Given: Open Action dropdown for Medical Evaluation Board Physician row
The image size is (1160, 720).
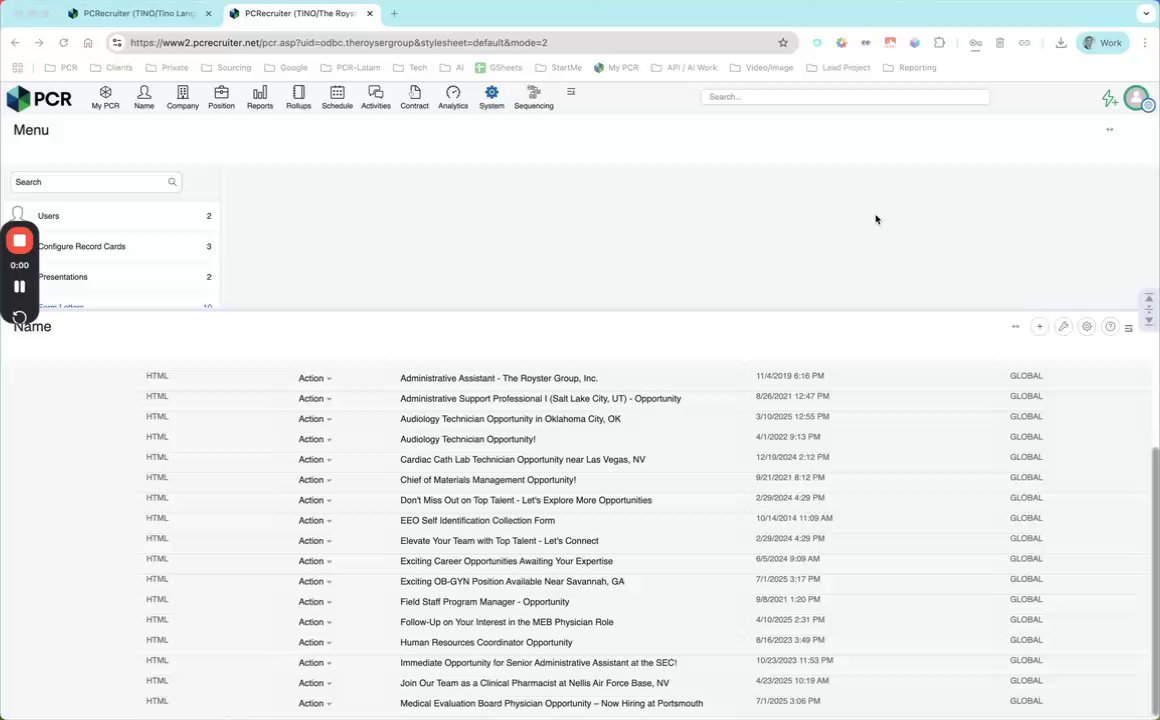Looking at the screenshot, I should (x=314, y=703).
